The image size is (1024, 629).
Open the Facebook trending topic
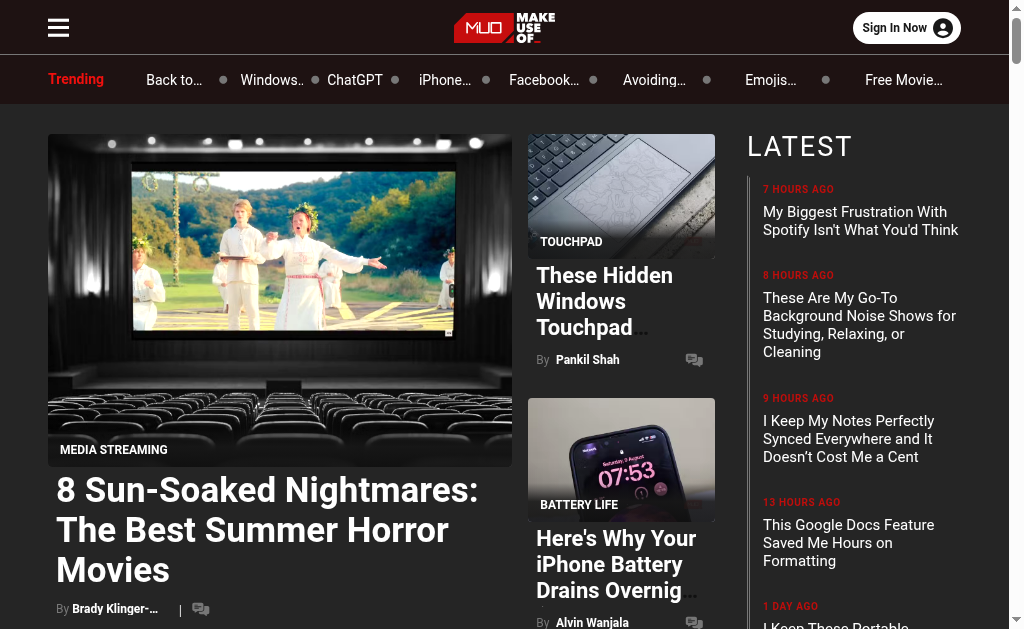pyautogui.click(x=543, y=80)
